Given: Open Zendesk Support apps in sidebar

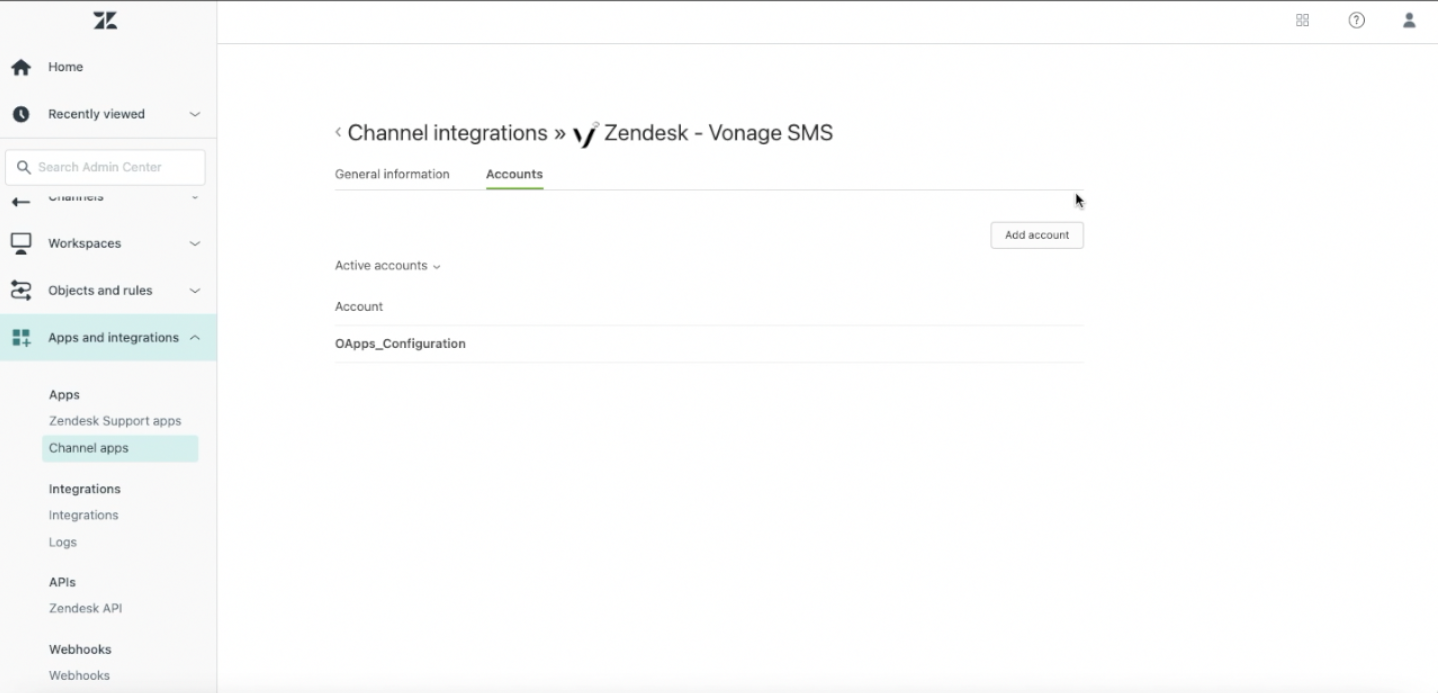Looking at the screenshot, I should coord(115,421).
